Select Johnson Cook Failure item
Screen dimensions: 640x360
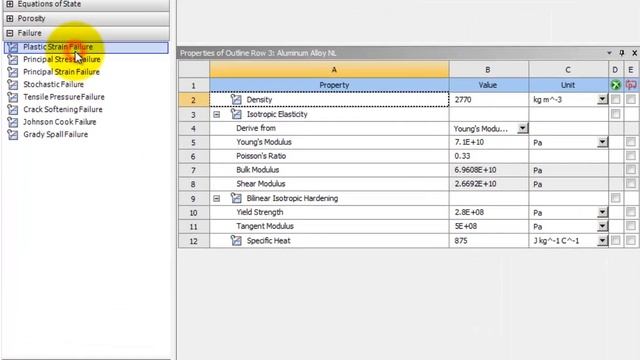[60, 122]
